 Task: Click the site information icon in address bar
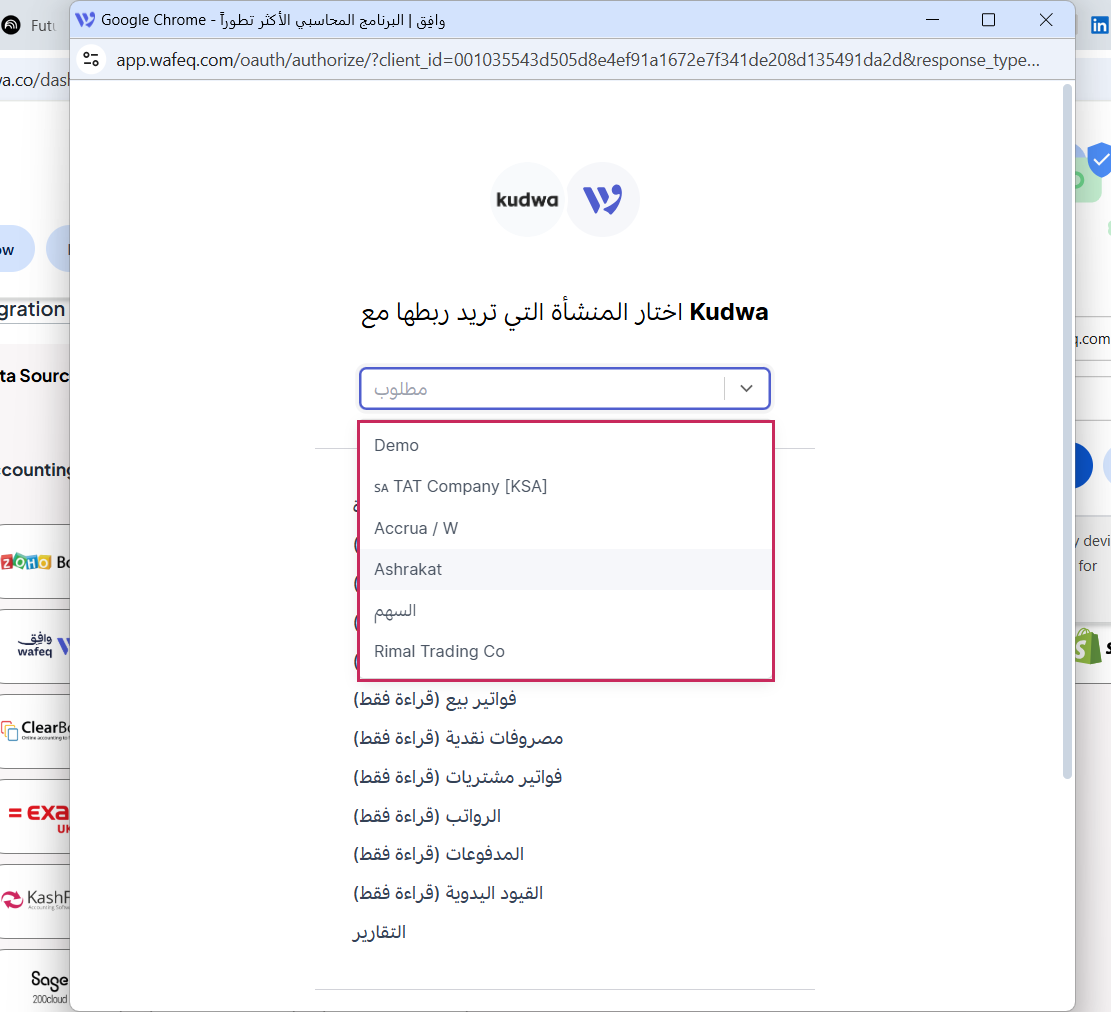pos(92,59)
